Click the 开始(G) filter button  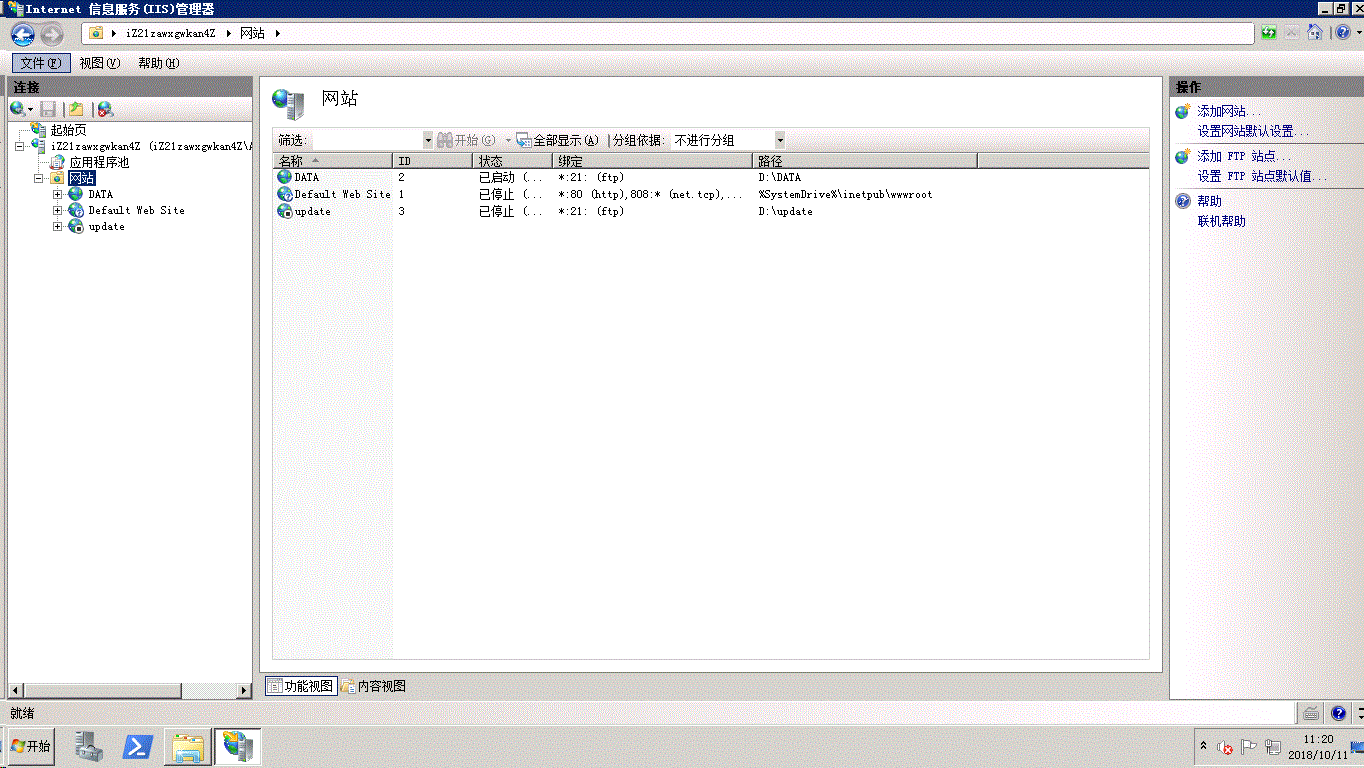point(467,141)
